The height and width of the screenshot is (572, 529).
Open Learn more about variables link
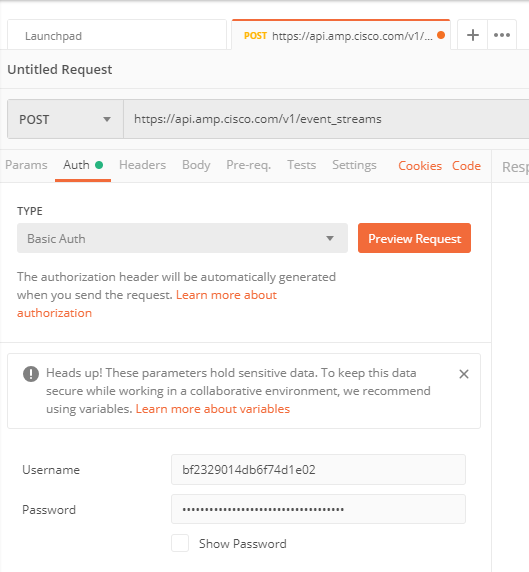[x=213, y=409]
